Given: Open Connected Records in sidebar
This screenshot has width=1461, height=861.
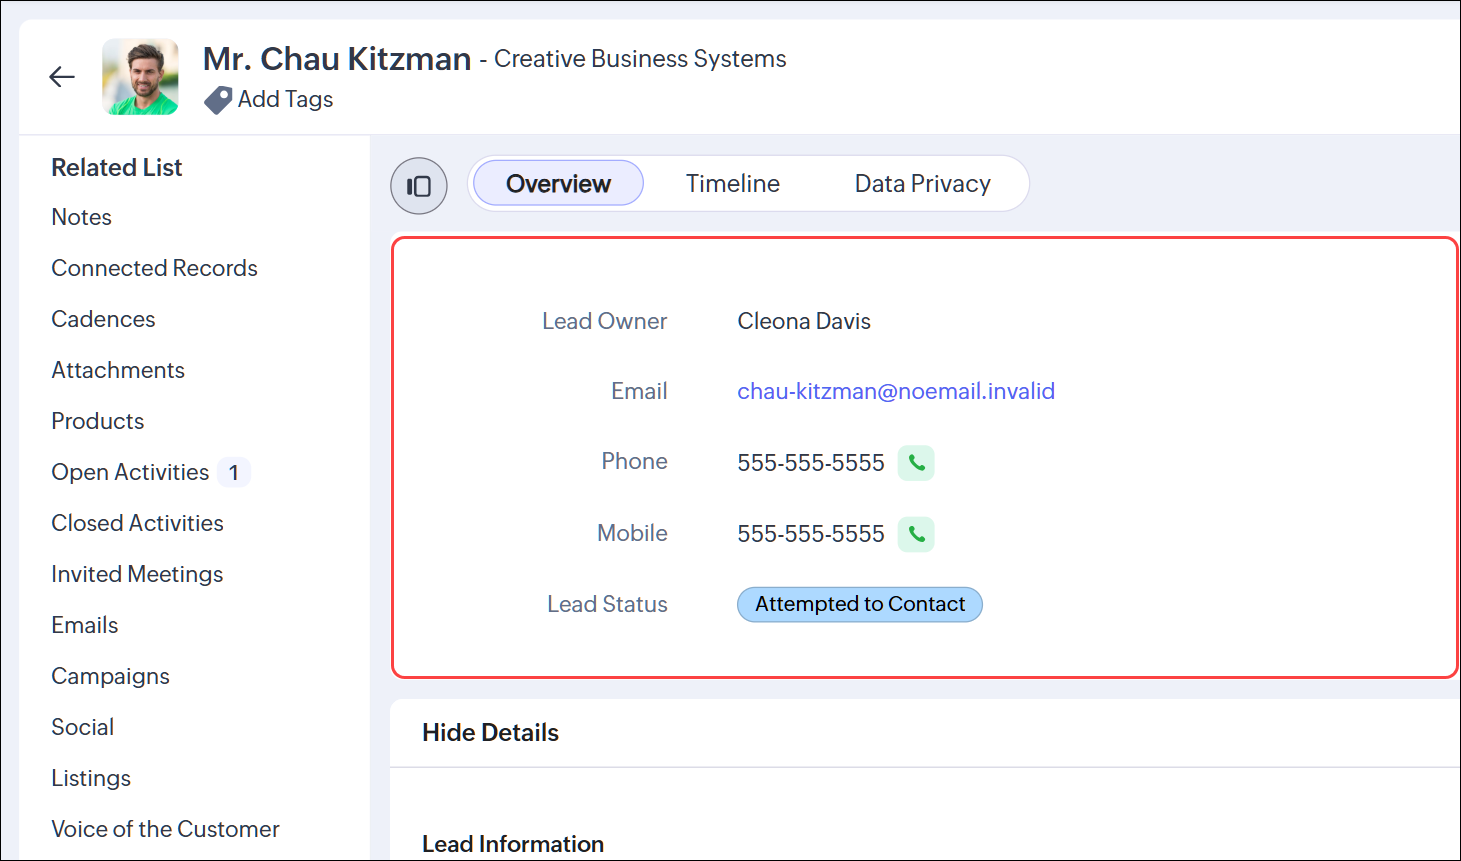Looking at the screenshot, I should click(154, 268).
